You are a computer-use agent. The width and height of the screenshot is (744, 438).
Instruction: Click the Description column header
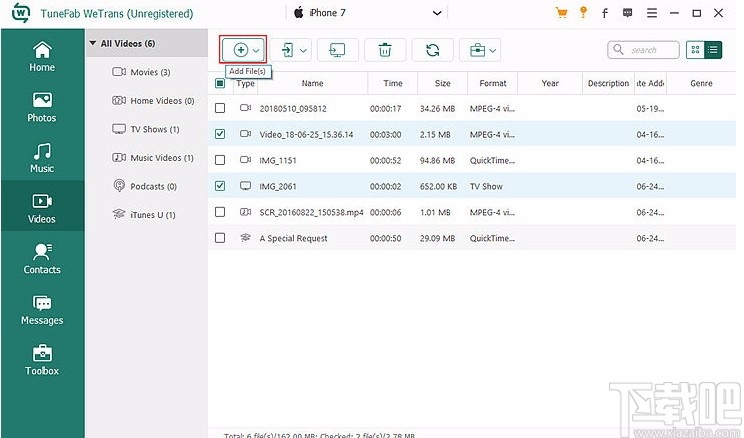(x=608, y=84)
